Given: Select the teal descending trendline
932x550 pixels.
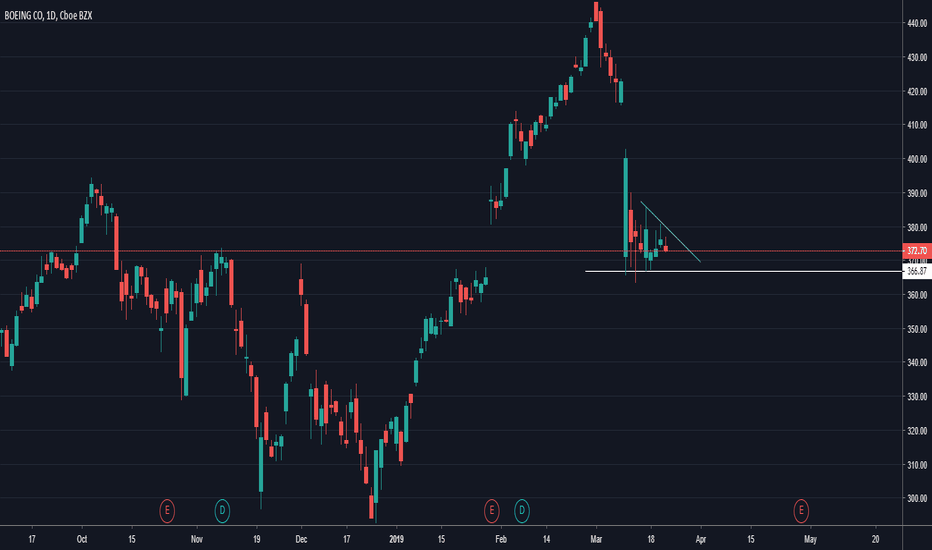Looking at the screenshot, I should click(x=670, y=232).
